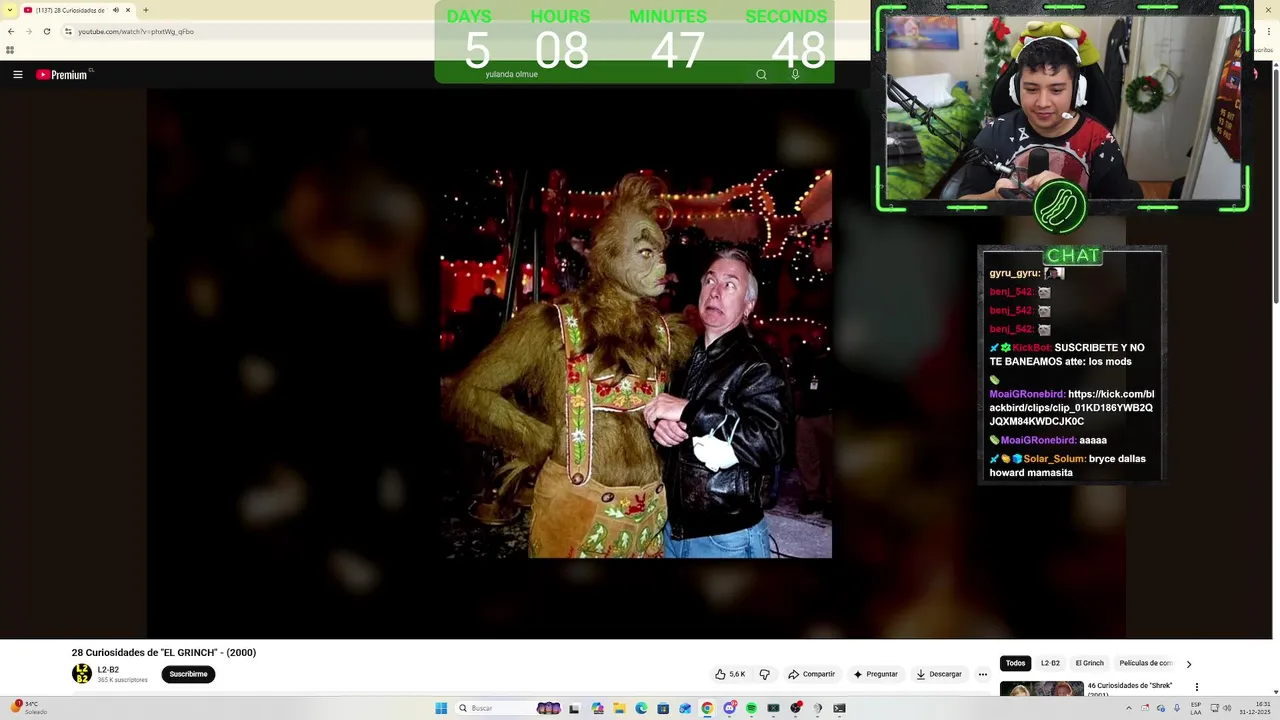Click the YouTube search magnifier icon
The image size is (1280, 720).
point(761,75)
